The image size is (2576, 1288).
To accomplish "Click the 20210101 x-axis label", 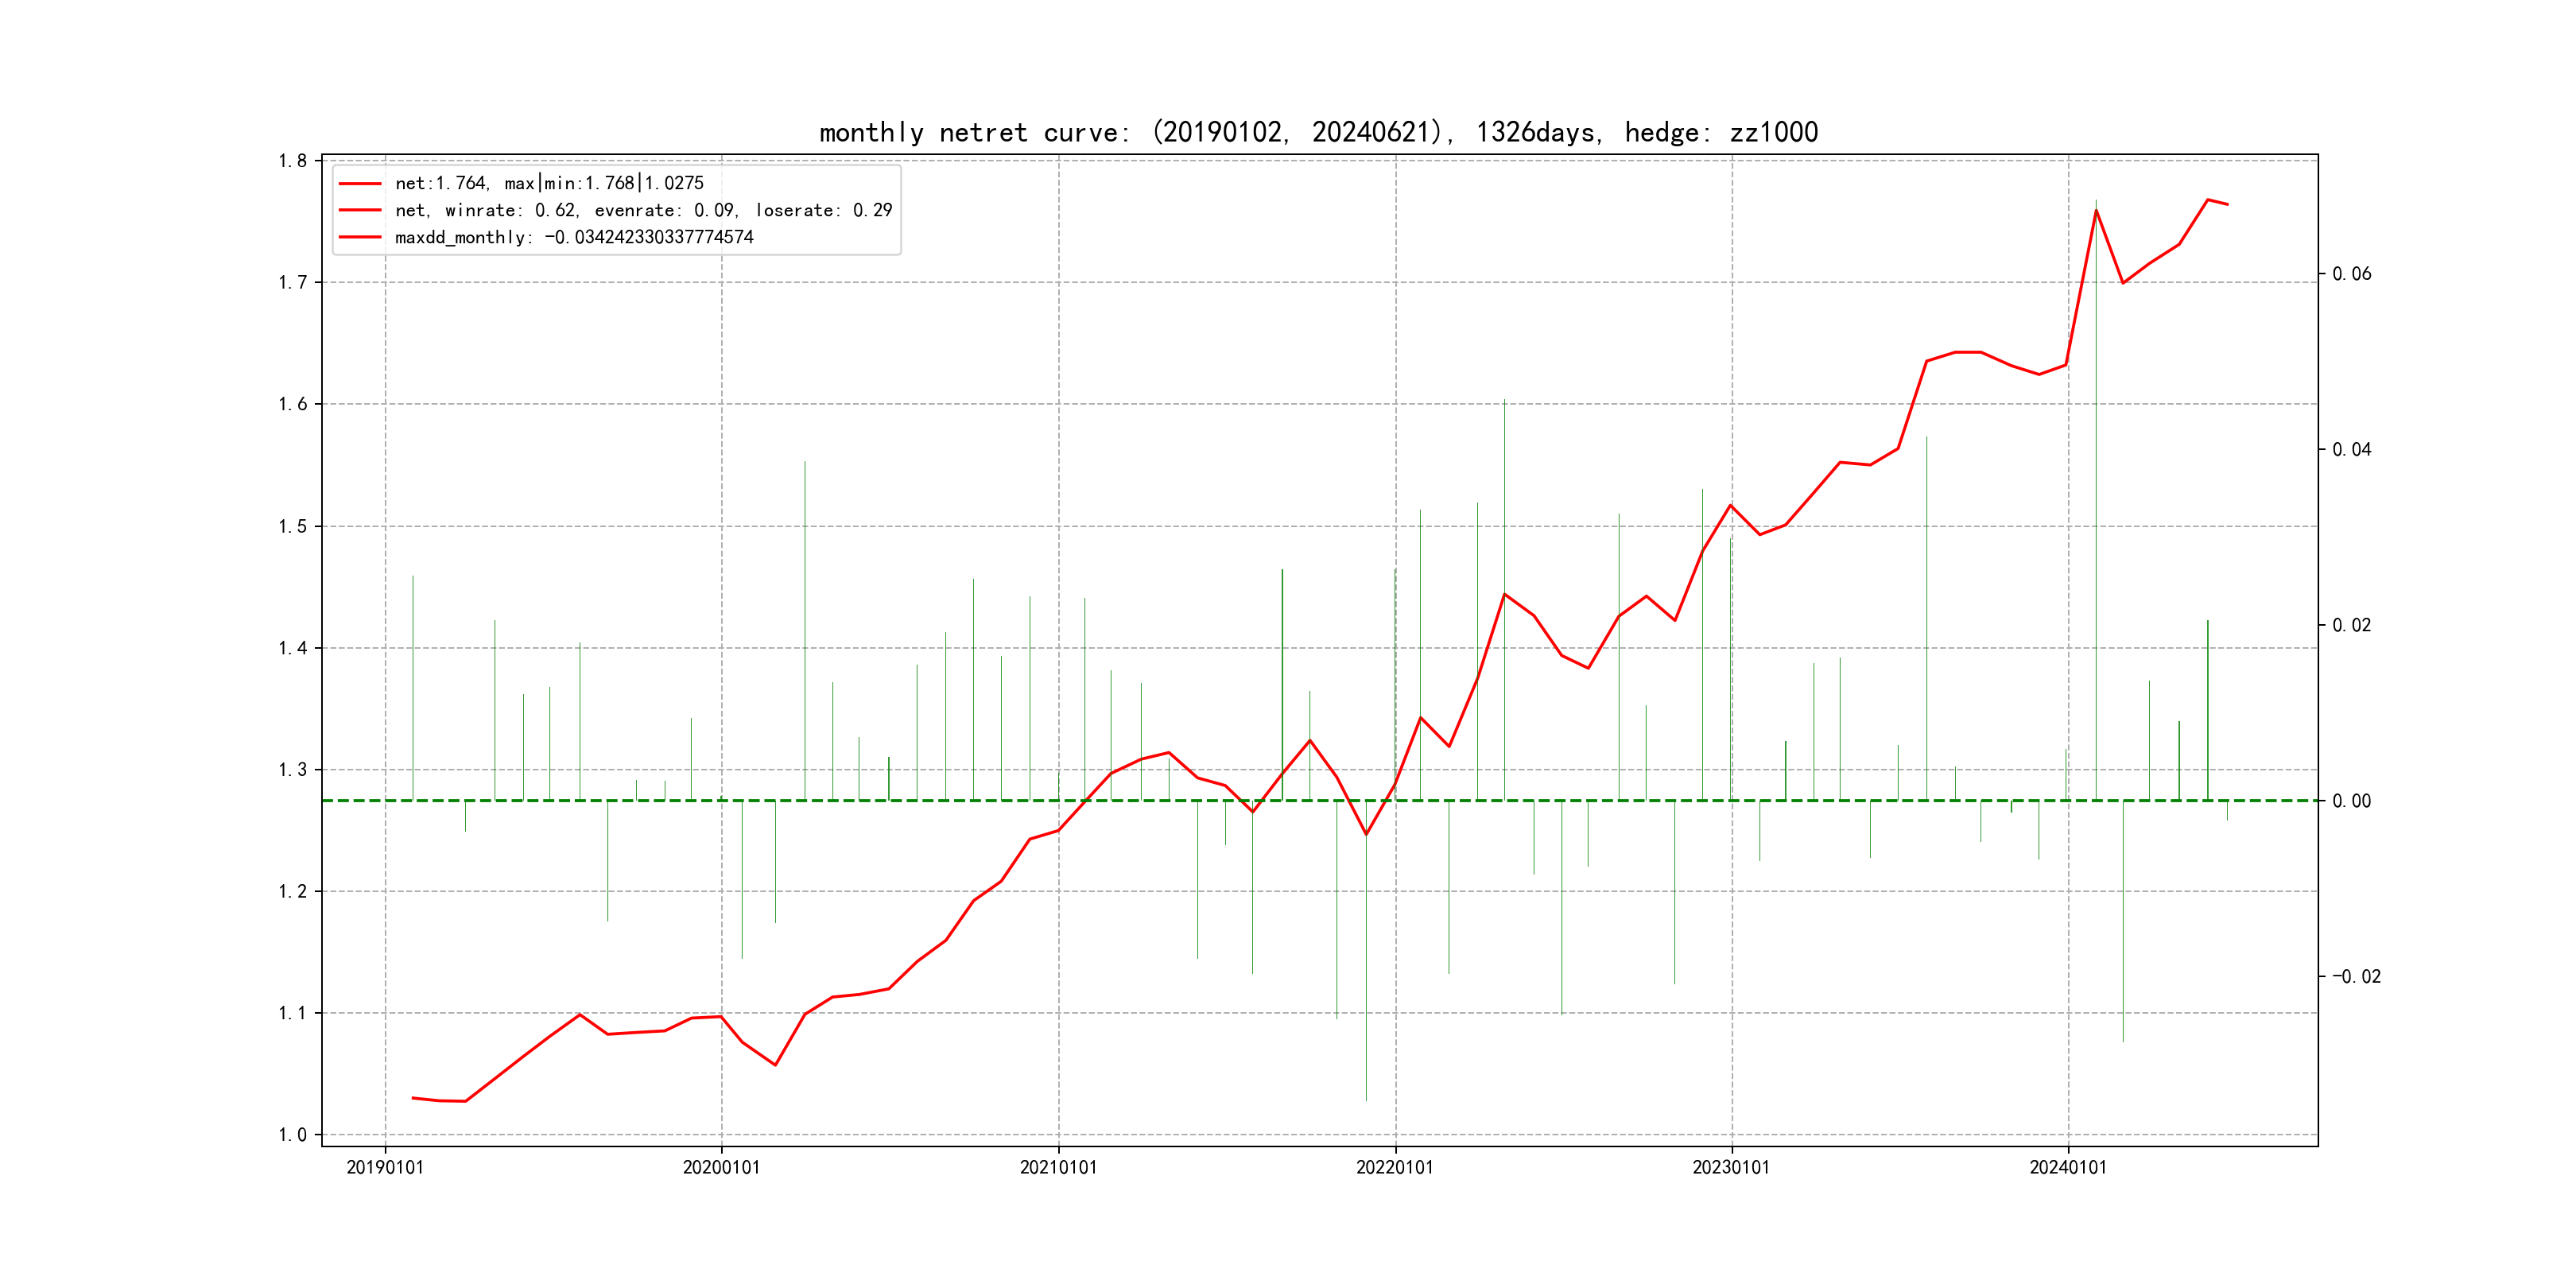I will click(1058, 1167).
